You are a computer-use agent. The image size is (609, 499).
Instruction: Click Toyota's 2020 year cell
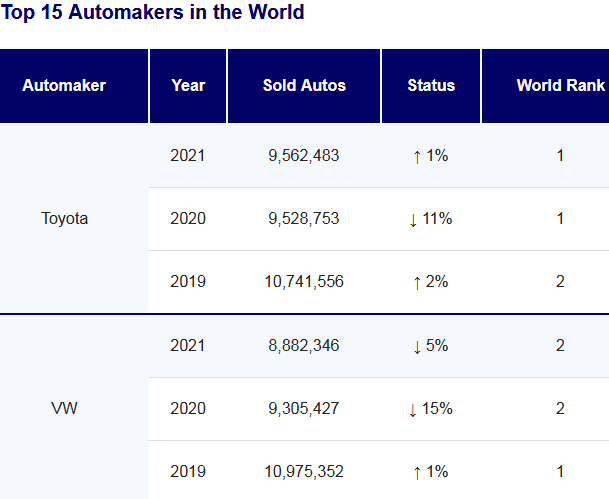tap(188, 219)
